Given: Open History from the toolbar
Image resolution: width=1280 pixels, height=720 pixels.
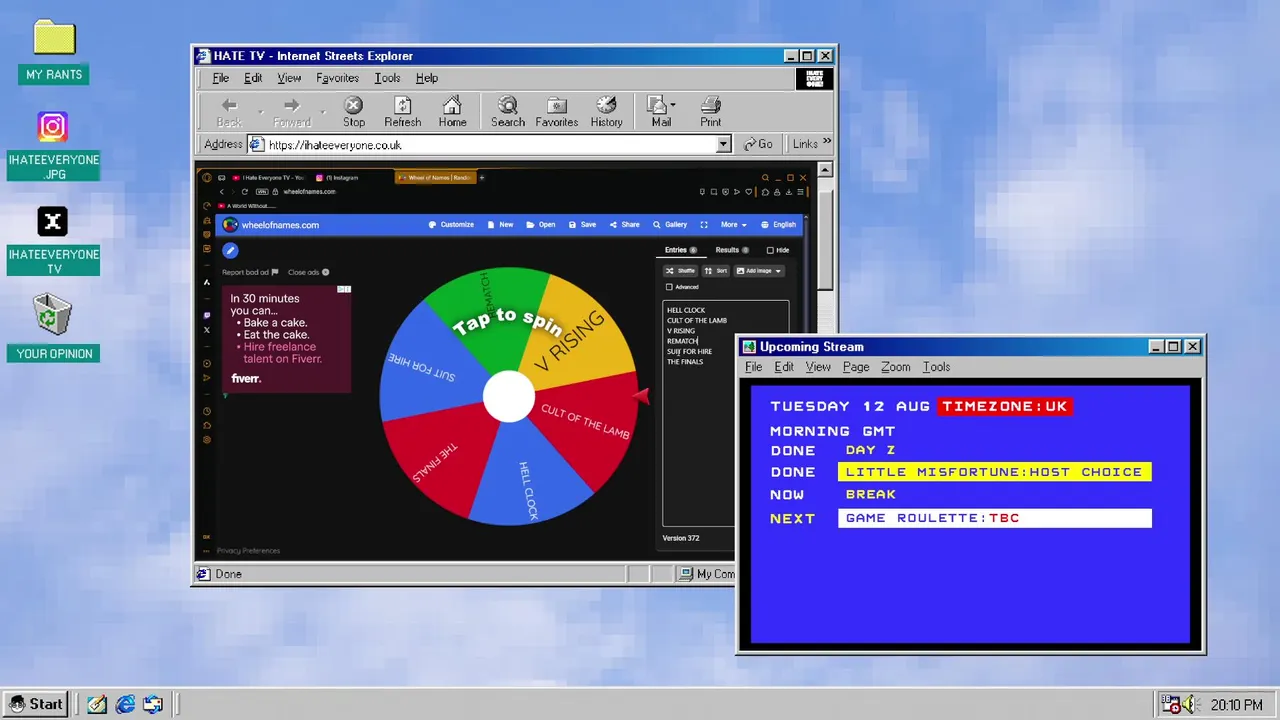Looking at the screenshot, I should [606, 105].
